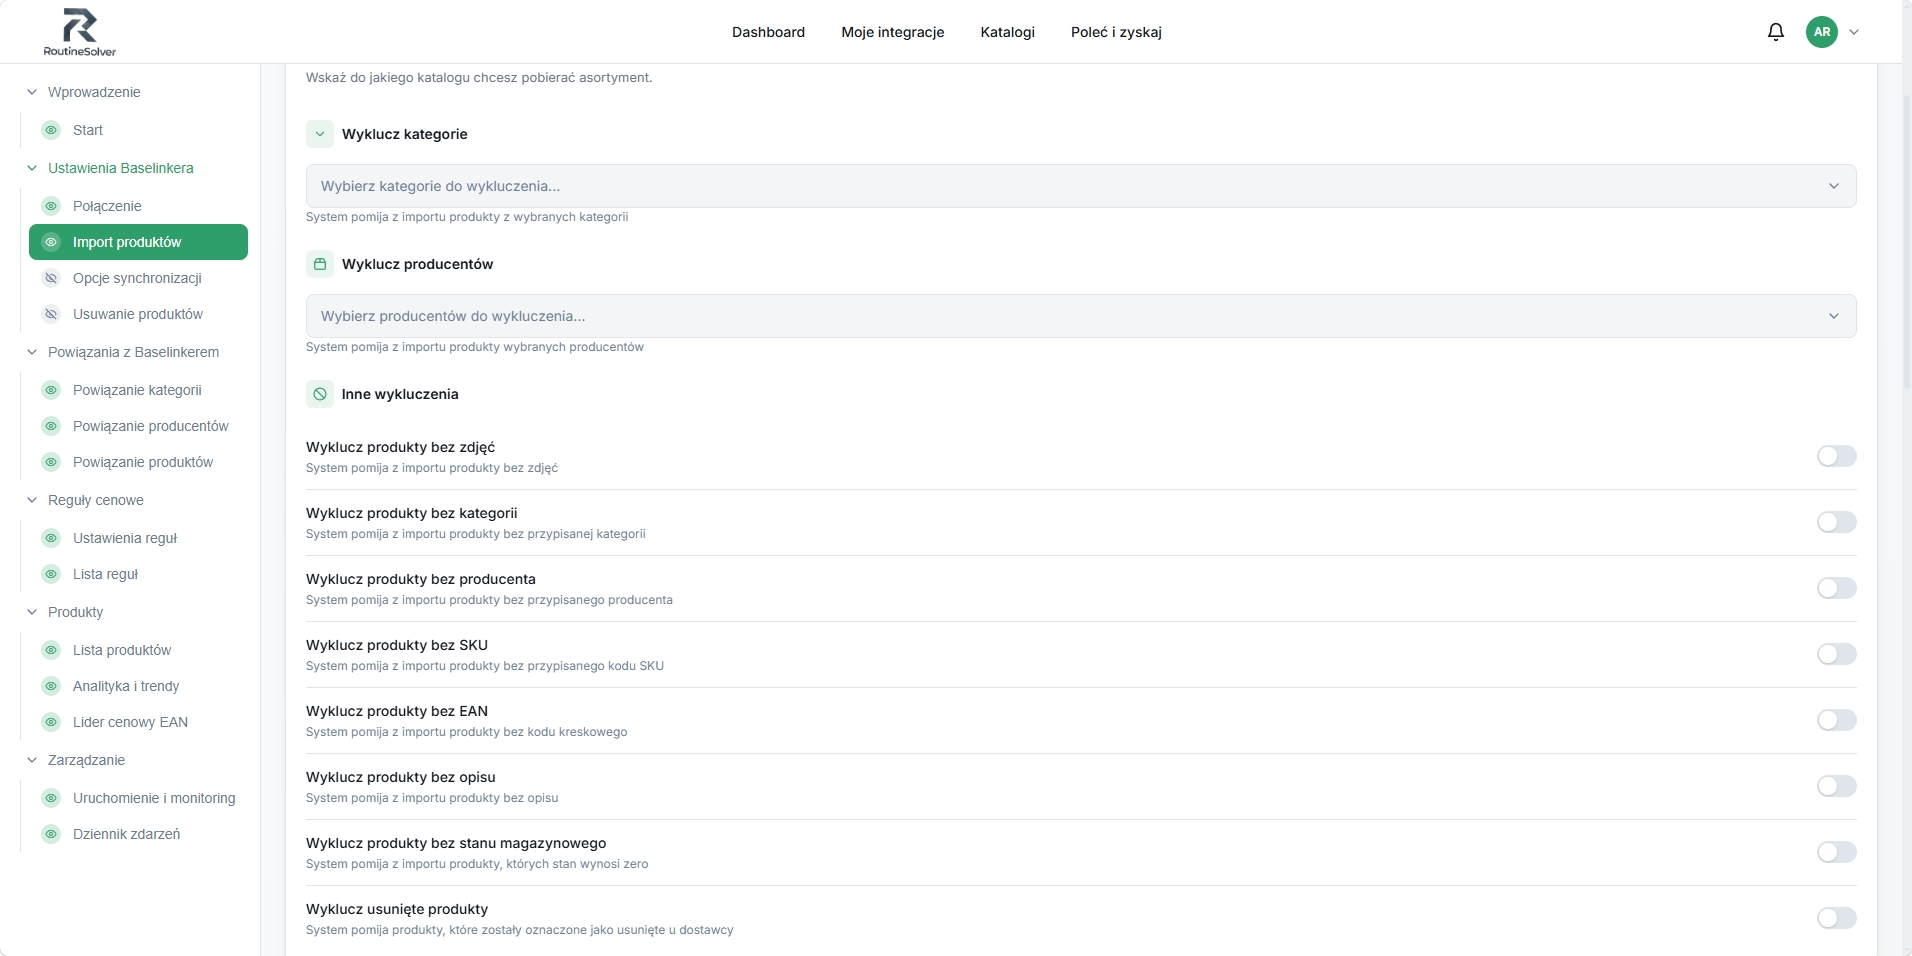Click eye icon beside Dziennik zdarzeń
This screenshot has width=1912, height=956.
click(x=51, y=834)
